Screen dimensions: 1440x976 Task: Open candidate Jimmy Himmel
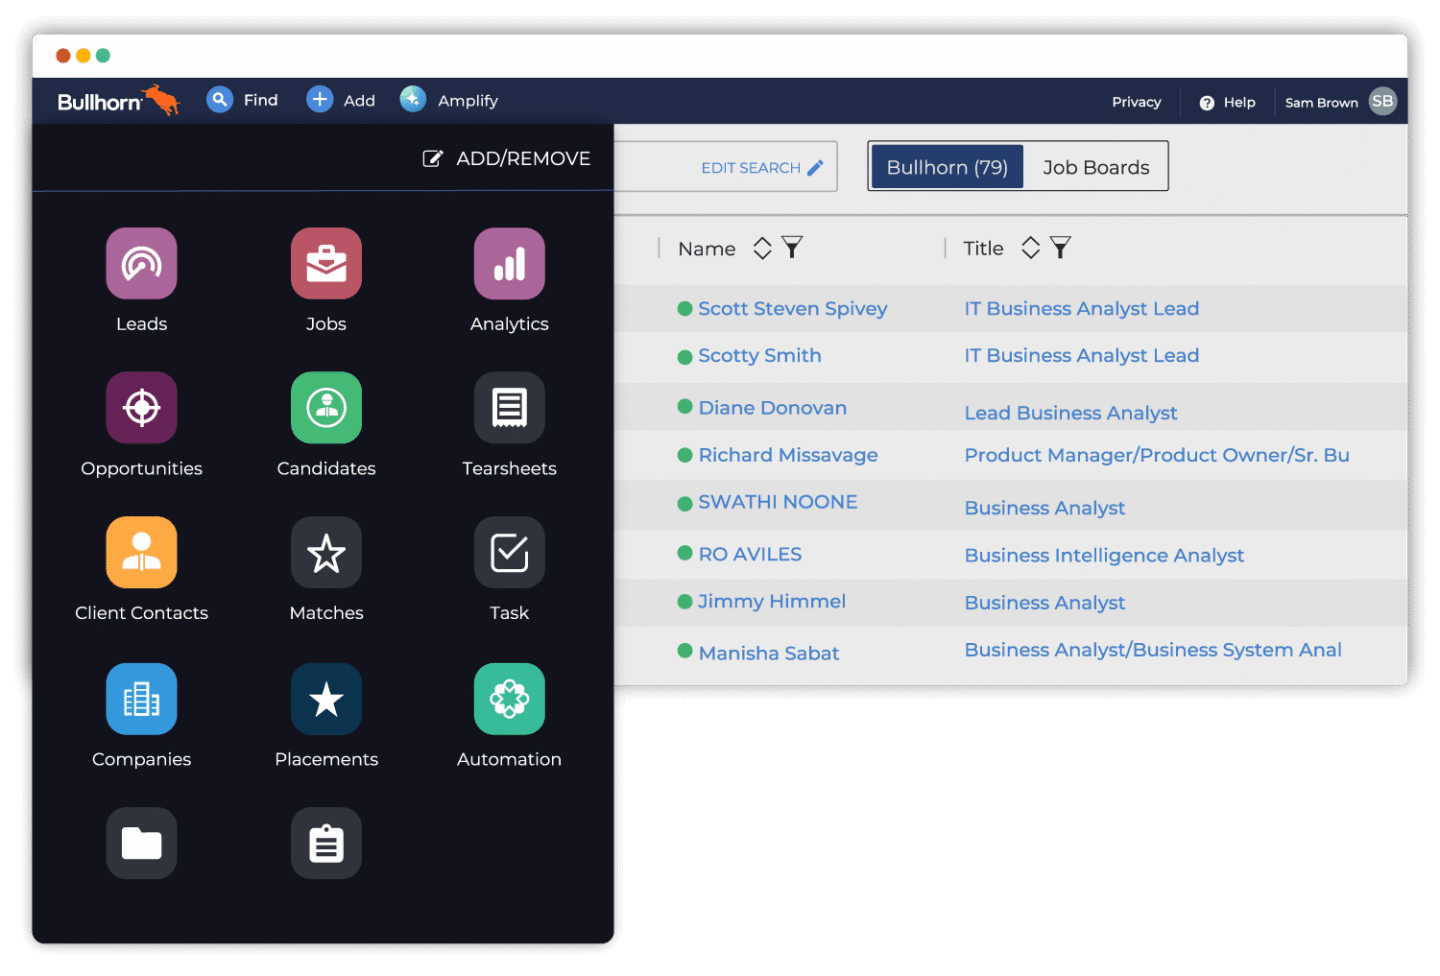772,601
